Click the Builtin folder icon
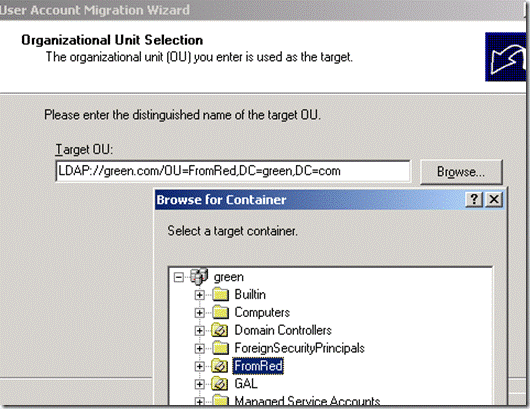 pyautogui.click(x=221, y=294)
